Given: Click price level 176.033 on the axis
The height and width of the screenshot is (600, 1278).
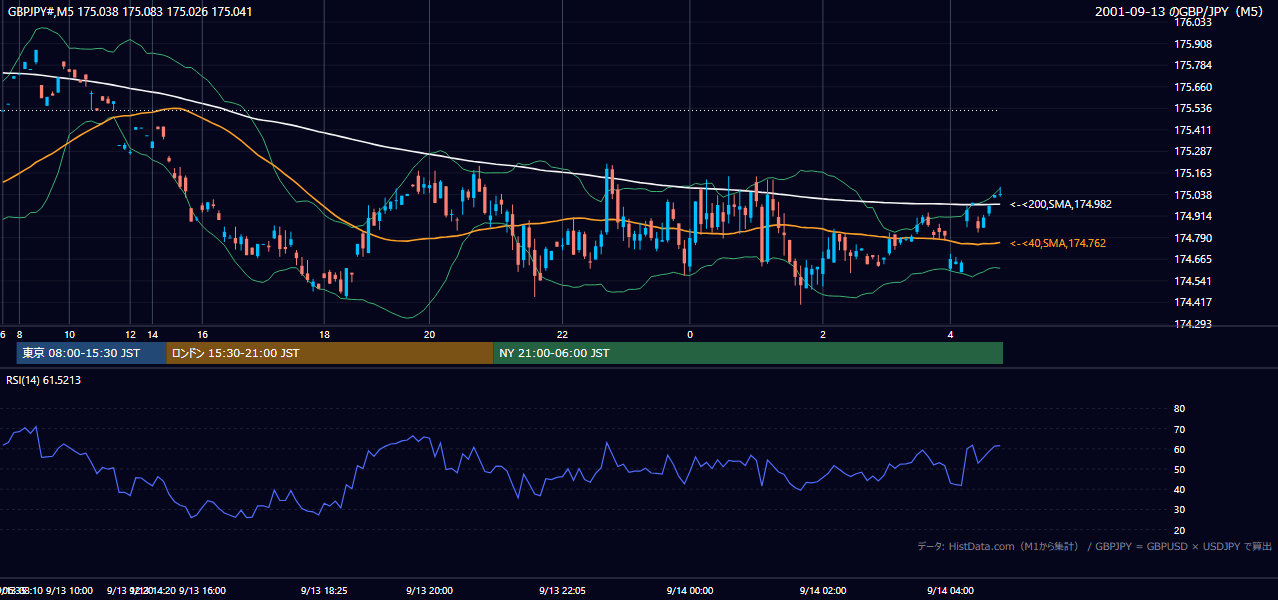Looking at the screenshot, I should (x=1193, y=22).
